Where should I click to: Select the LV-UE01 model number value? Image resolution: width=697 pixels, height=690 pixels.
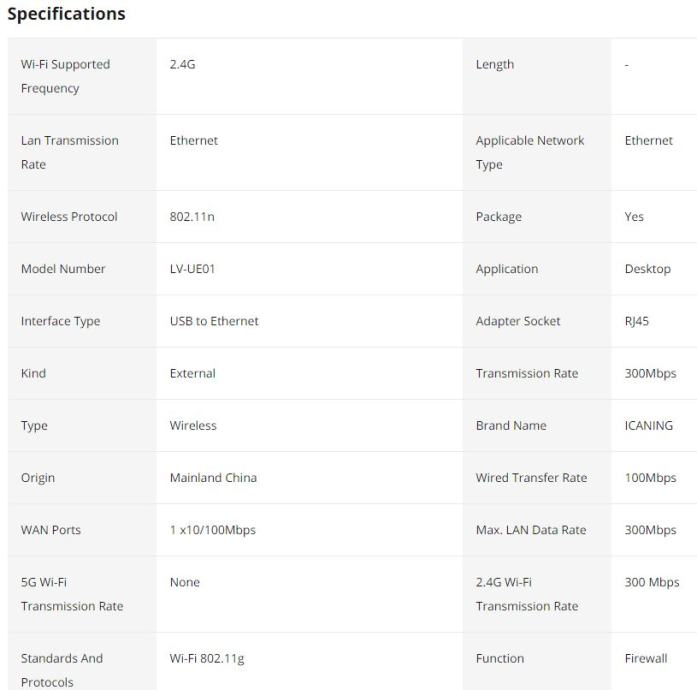point(195,269)
